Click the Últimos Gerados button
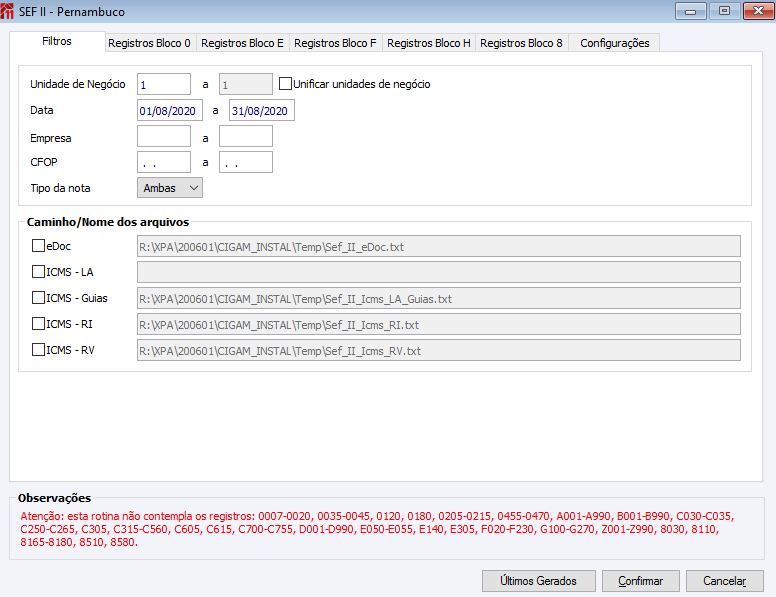Image resolution: width=776 pixels, height=597 pixels. pyautogui.click(x=538, y=581)
